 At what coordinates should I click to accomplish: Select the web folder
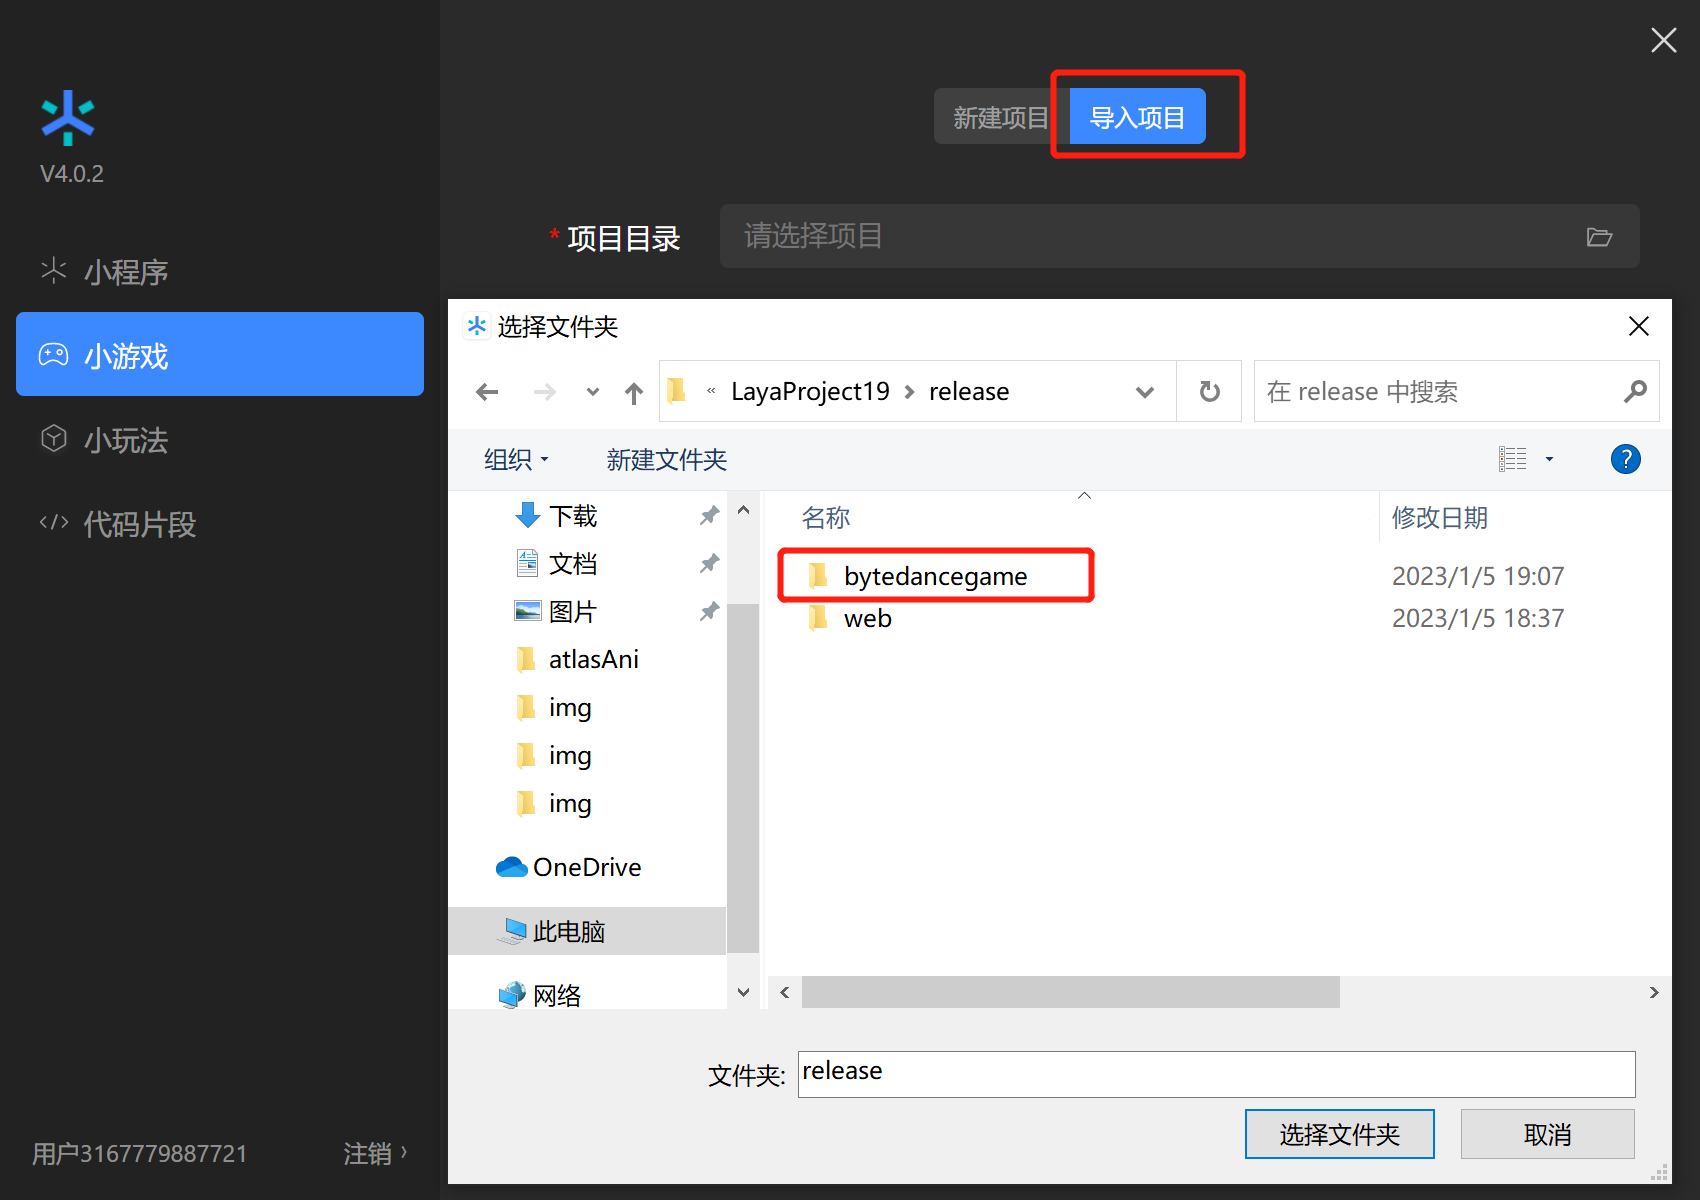pyautogui.click(x=867, y=618)
